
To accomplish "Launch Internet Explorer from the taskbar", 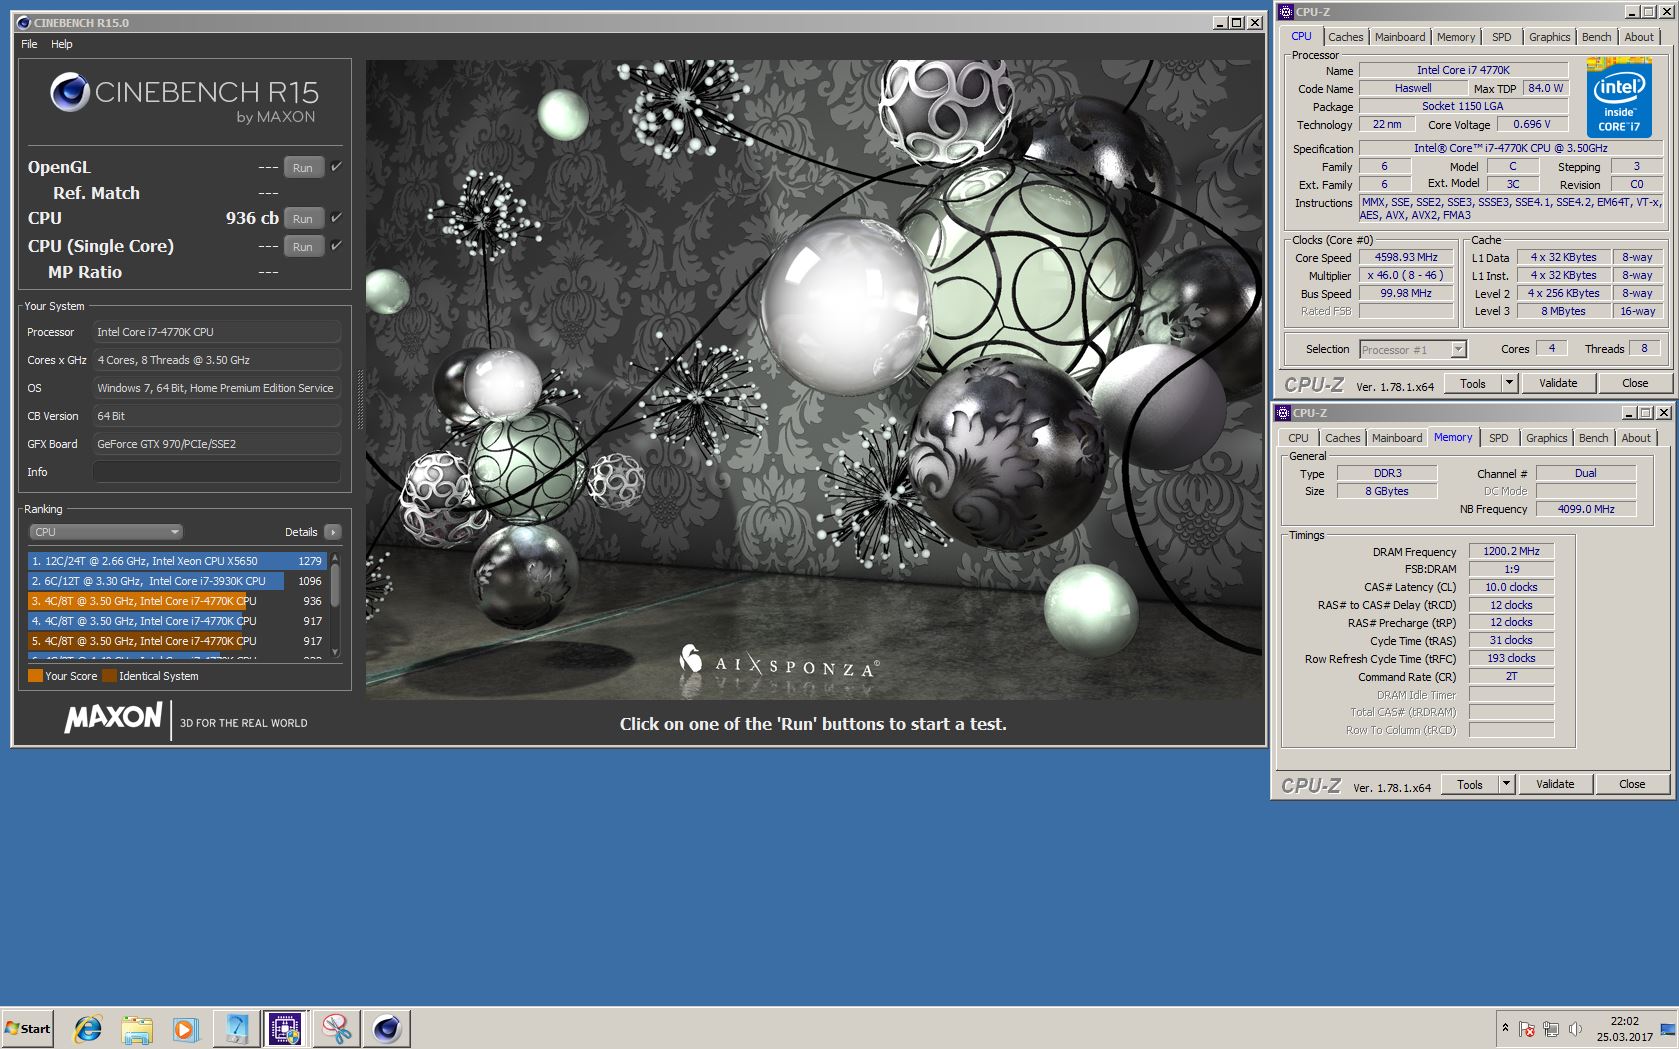I will click(x=88, y=1028).
